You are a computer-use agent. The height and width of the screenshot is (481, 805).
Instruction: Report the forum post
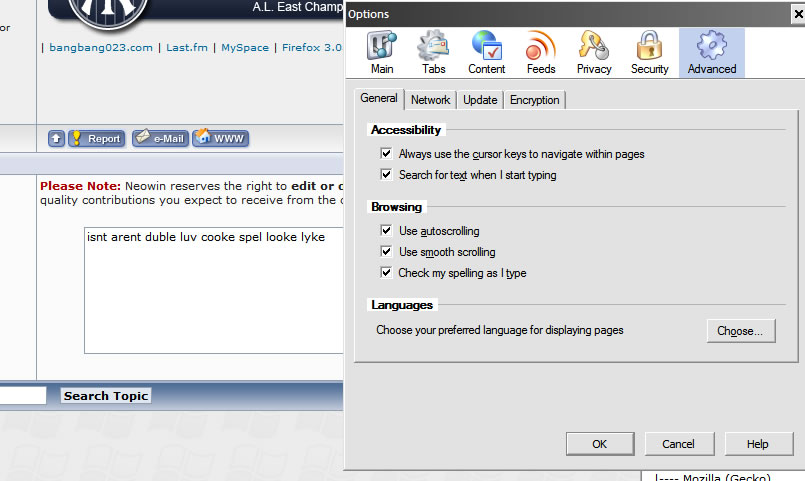coord(97,139)
